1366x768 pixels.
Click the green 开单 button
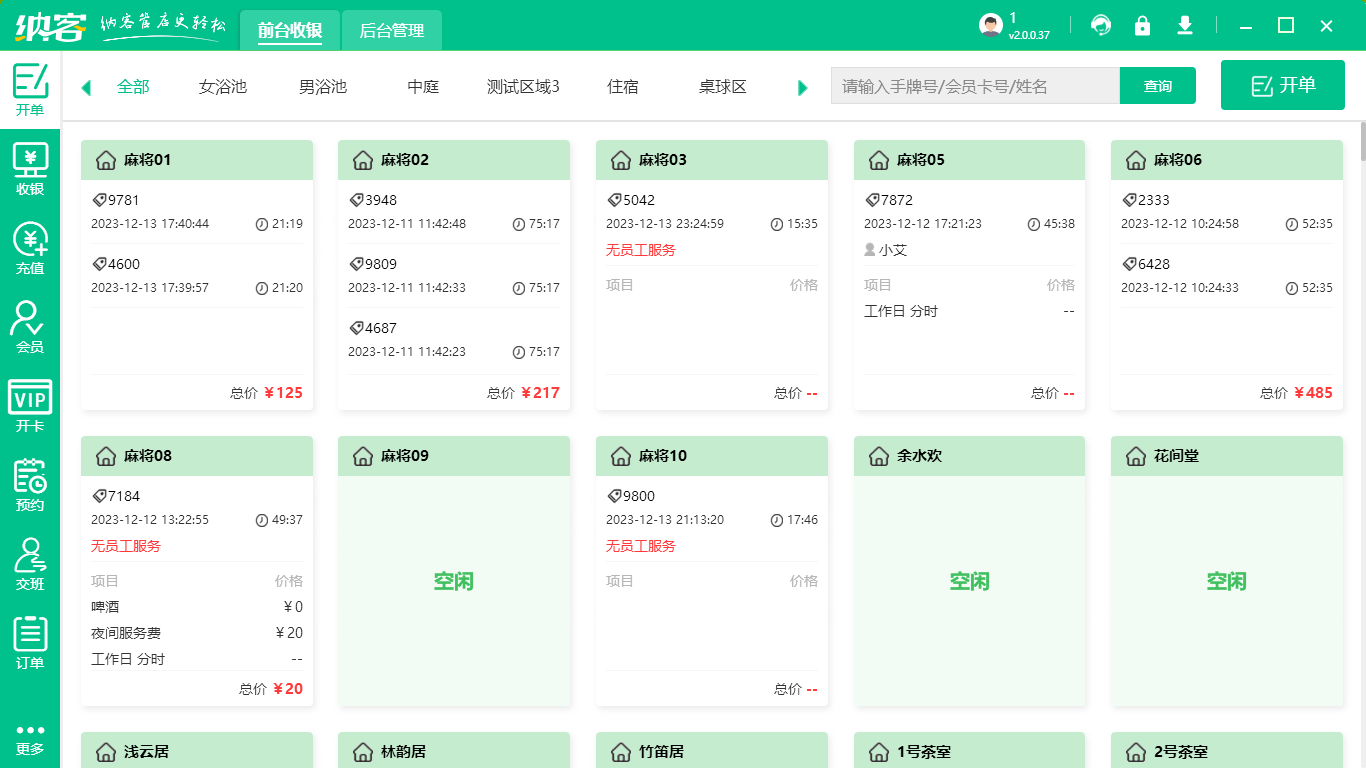pyautogui.click(x=1282, y=84)
